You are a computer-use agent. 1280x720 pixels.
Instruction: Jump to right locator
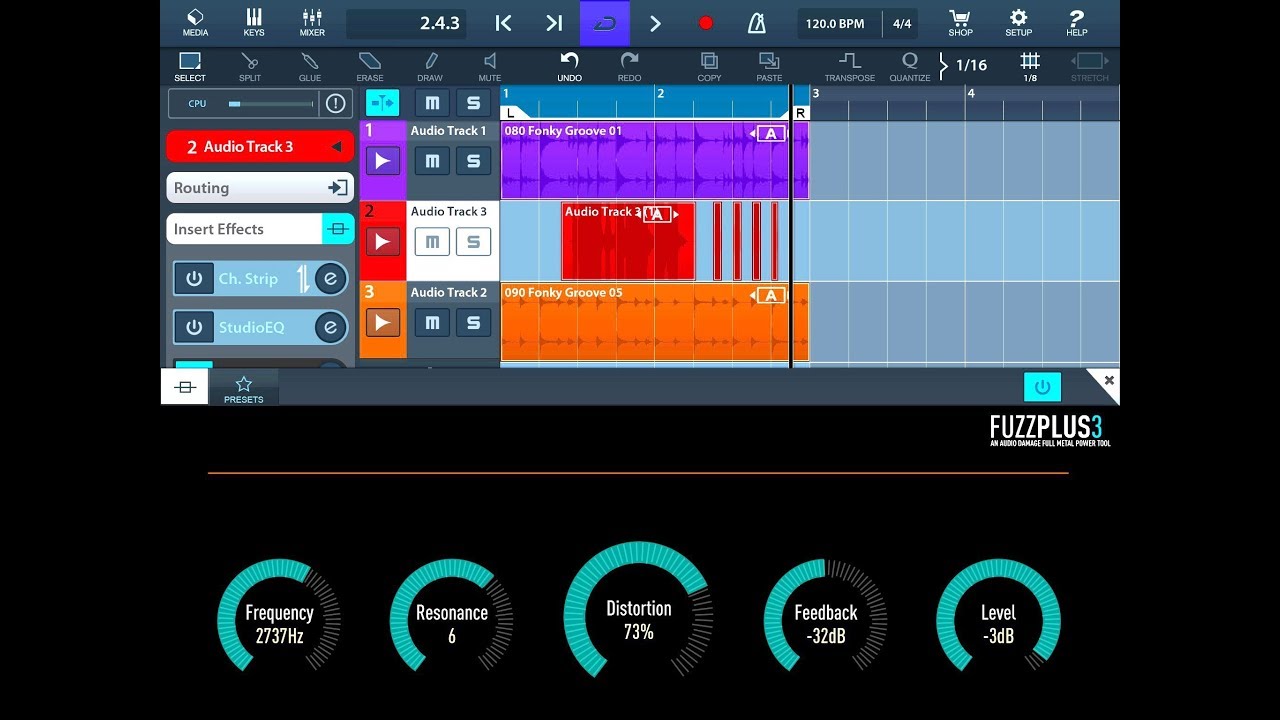pos(554,23)
